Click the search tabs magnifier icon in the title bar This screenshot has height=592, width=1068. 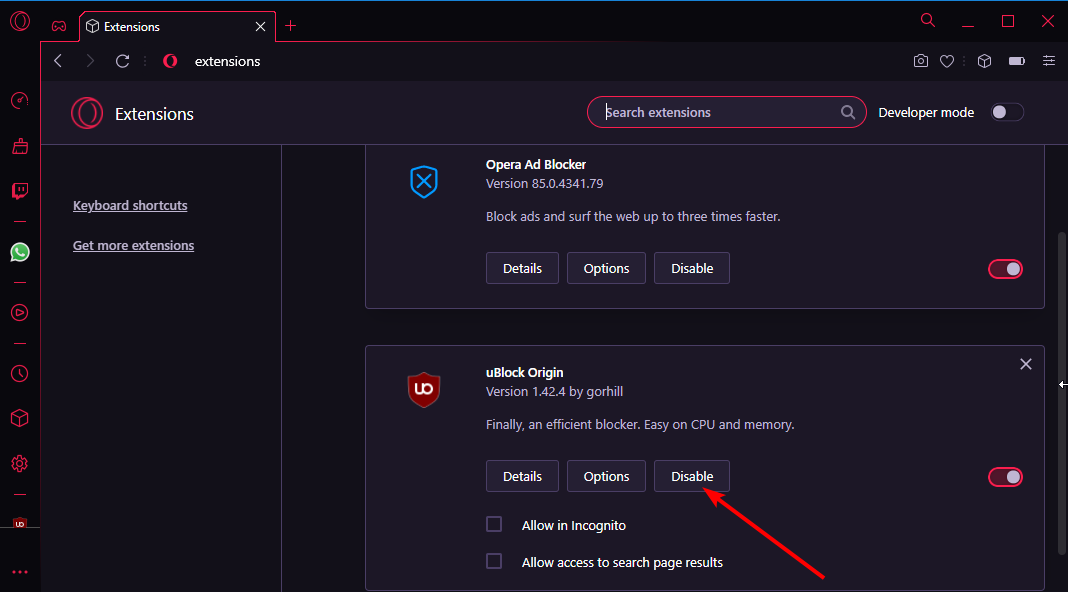[x=928, y=20]
